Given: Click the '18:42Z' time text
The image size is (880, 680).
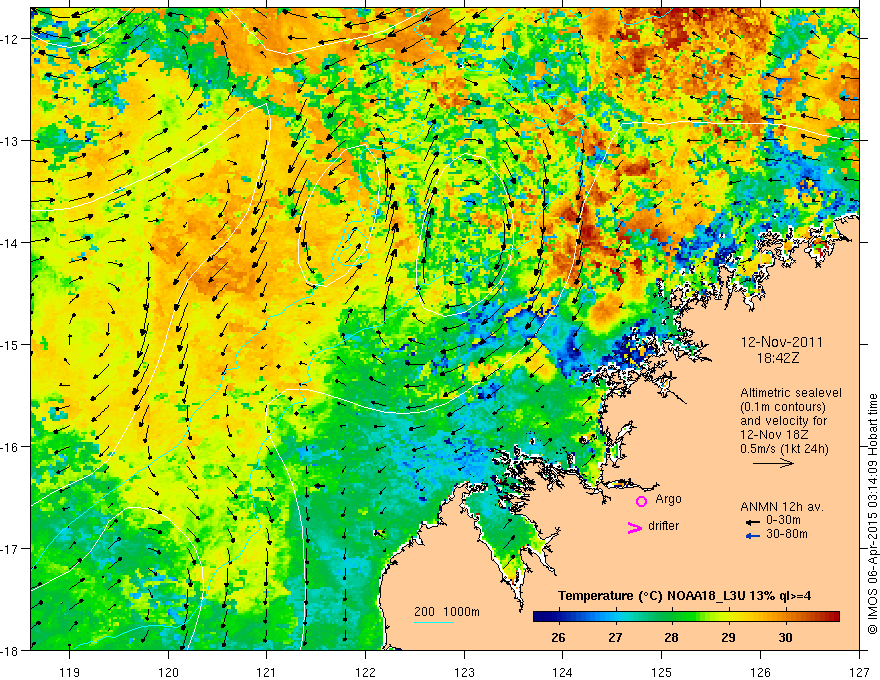Looking at the screenshot, I should pyautogui.click(x=778, y=358).
